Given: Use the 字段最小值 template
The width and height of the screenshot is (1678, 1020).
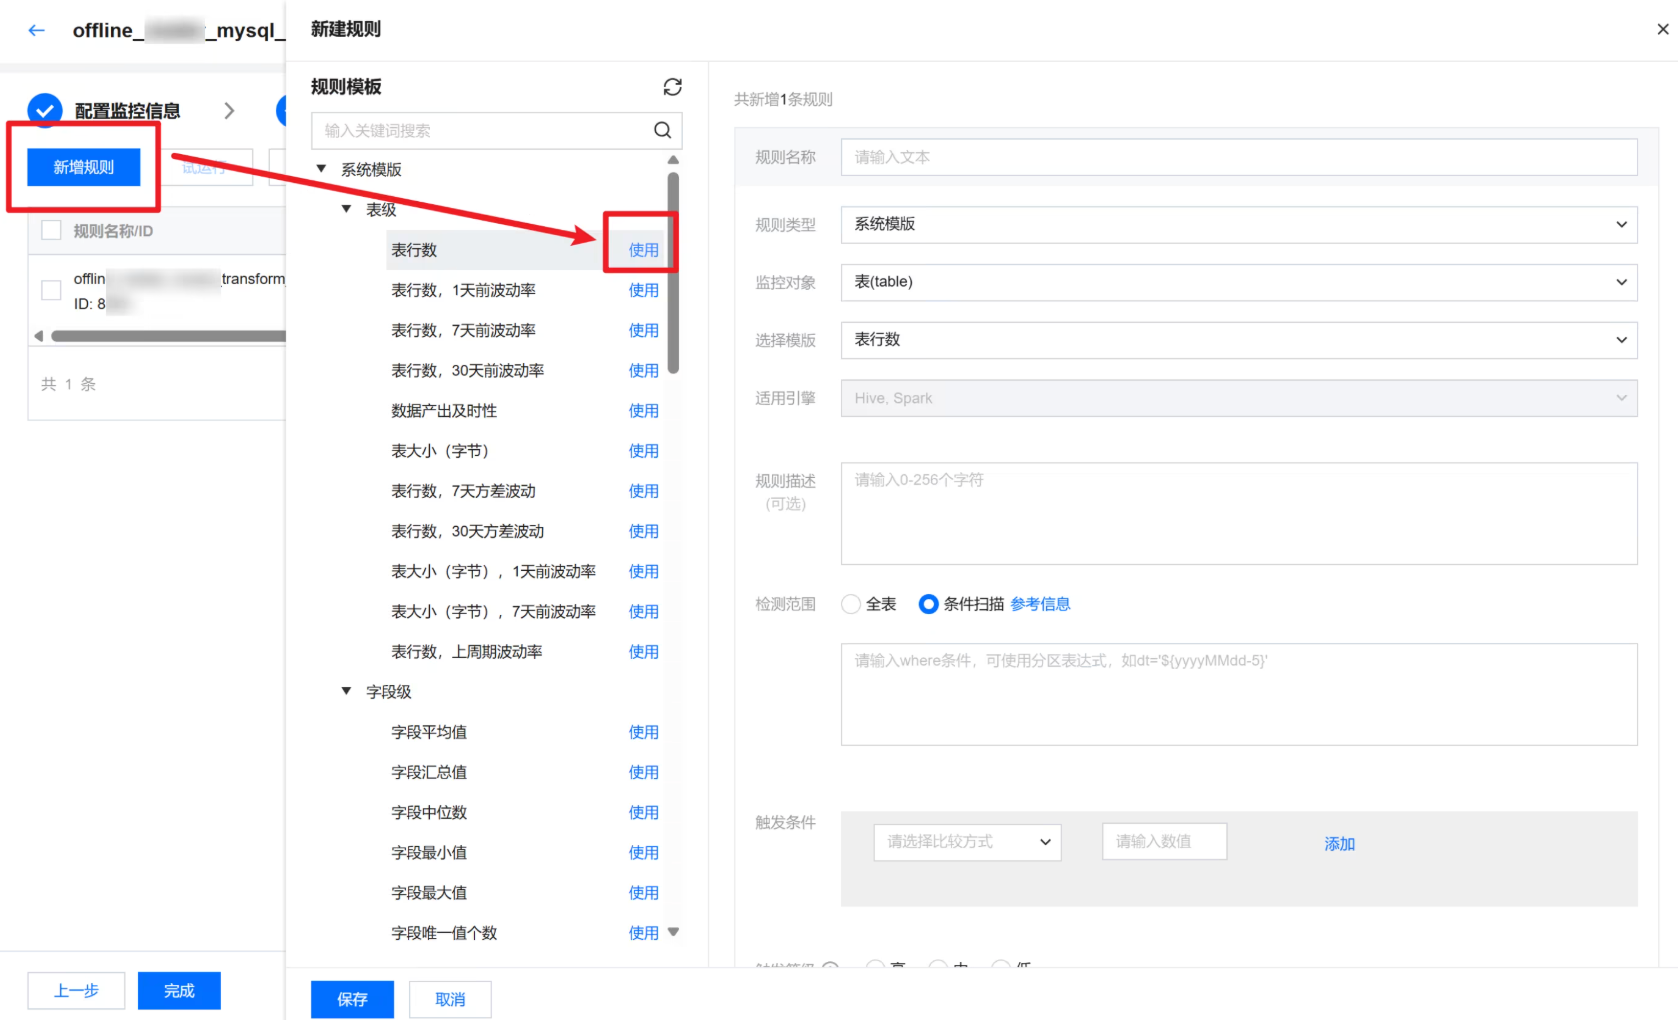Looking at the screenshot, I should click(x=643, y=853).
